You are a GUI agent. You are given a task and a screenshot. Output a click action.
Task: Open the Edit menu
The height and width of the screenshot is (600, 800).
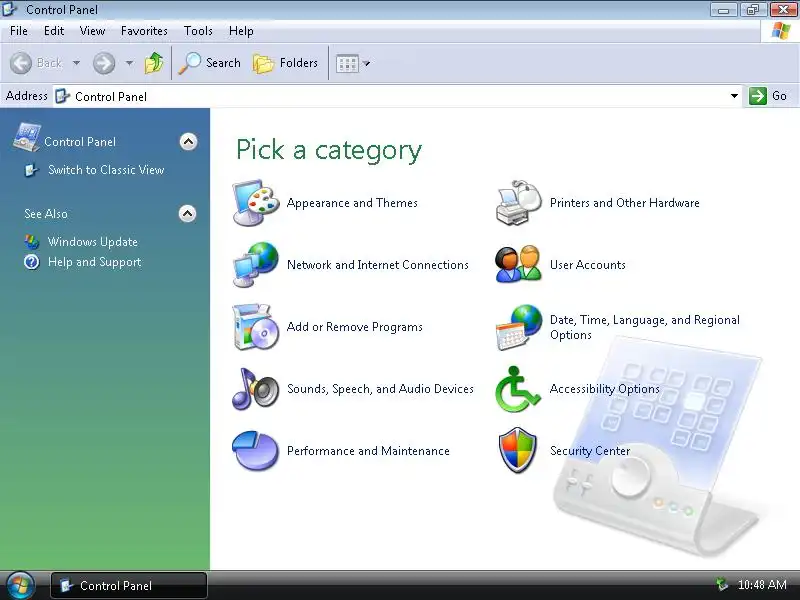[54, 31]
